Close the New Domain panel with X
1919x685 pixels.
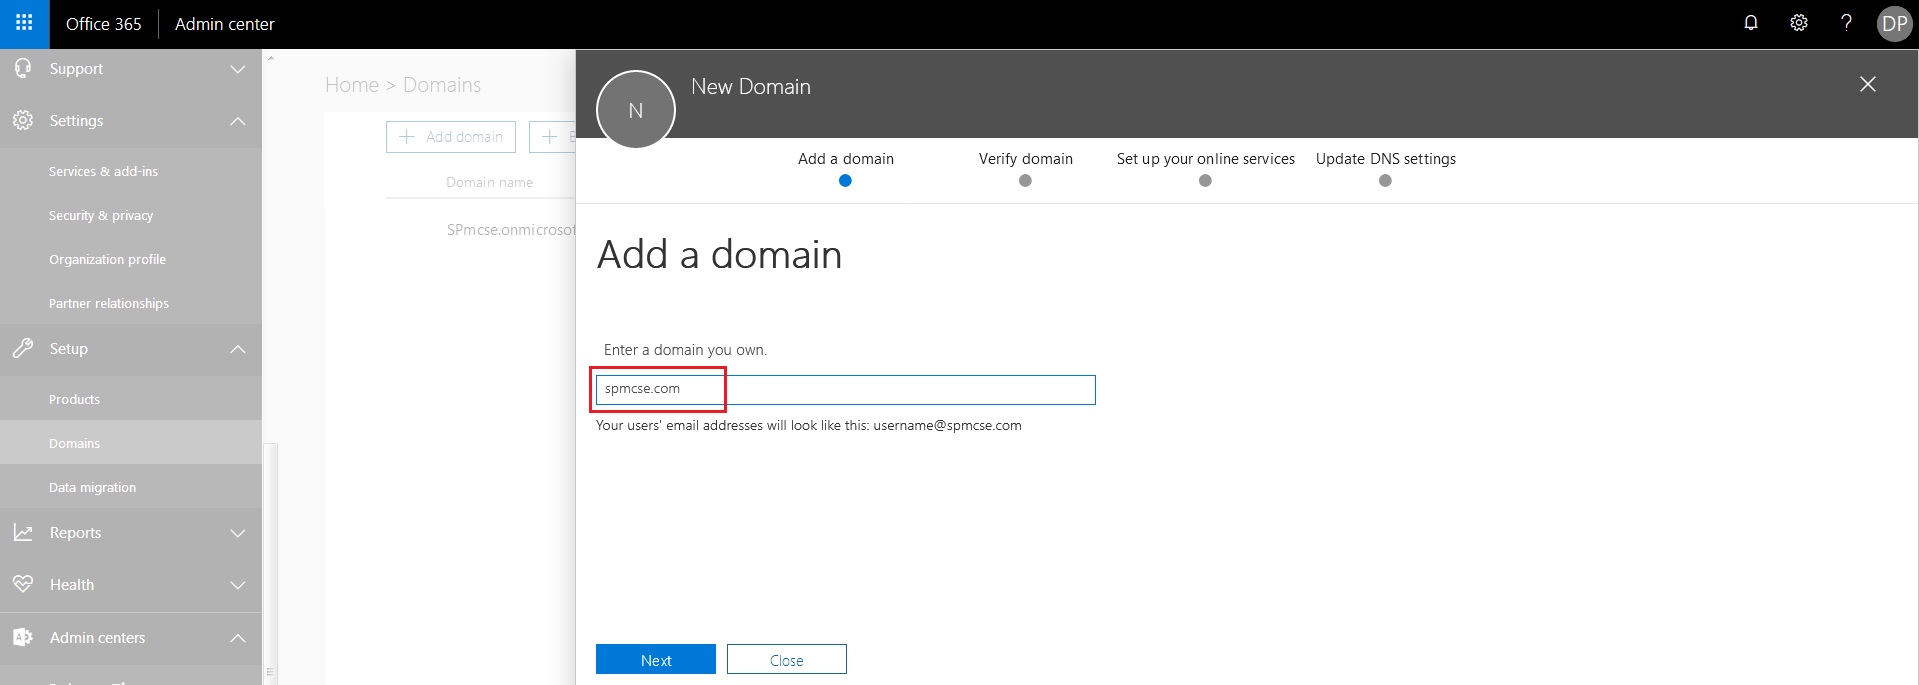[1867, 85]
